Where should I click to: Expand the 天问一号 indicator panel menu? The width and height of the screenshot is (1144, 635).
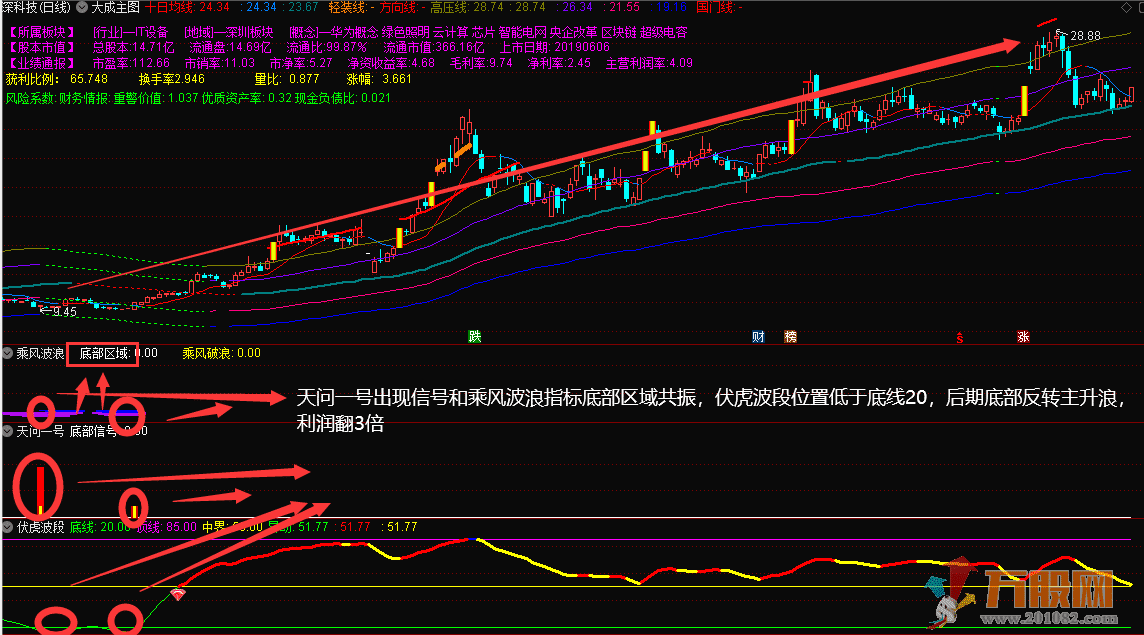[x=8, y=431]
